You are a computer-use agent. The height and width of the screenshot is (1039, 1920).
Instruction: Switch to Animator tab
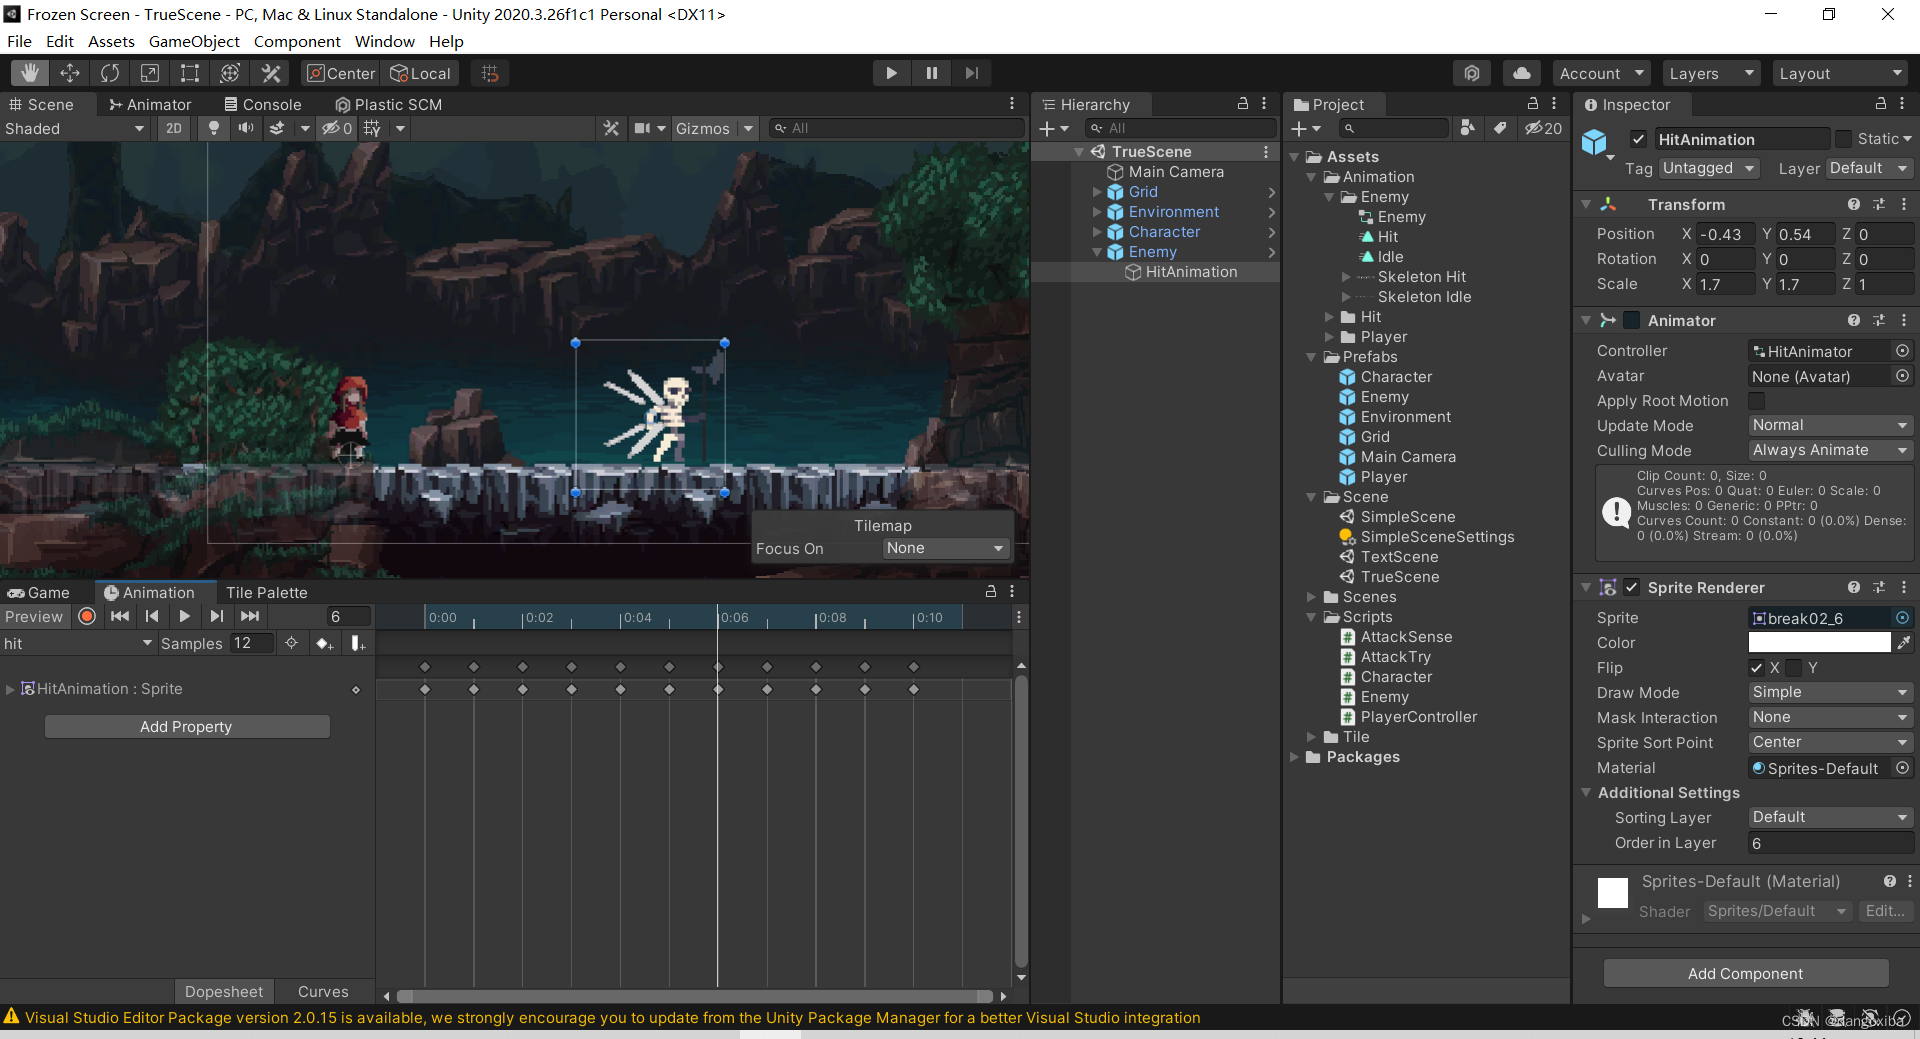click(x=150, y=104)
